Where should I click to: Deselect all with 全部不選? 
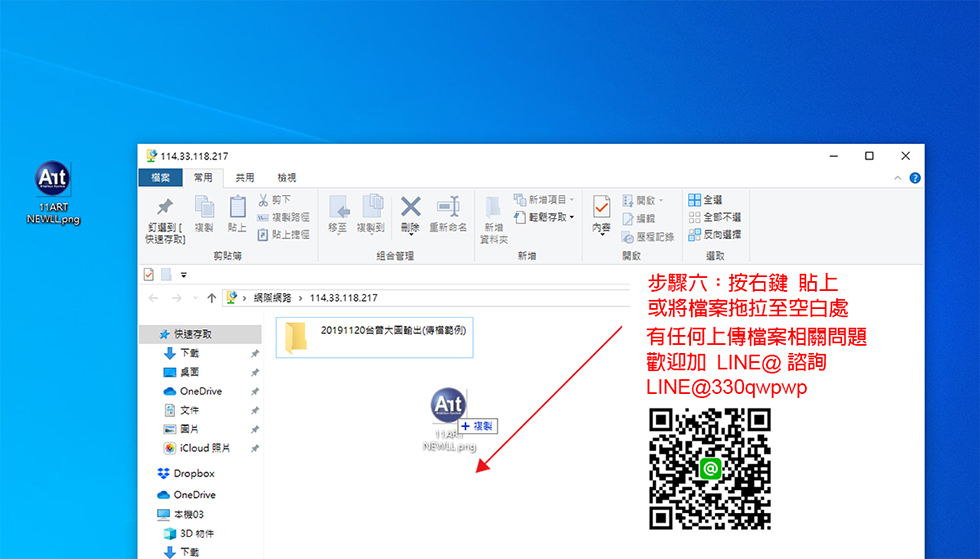[x=714, y=217]
